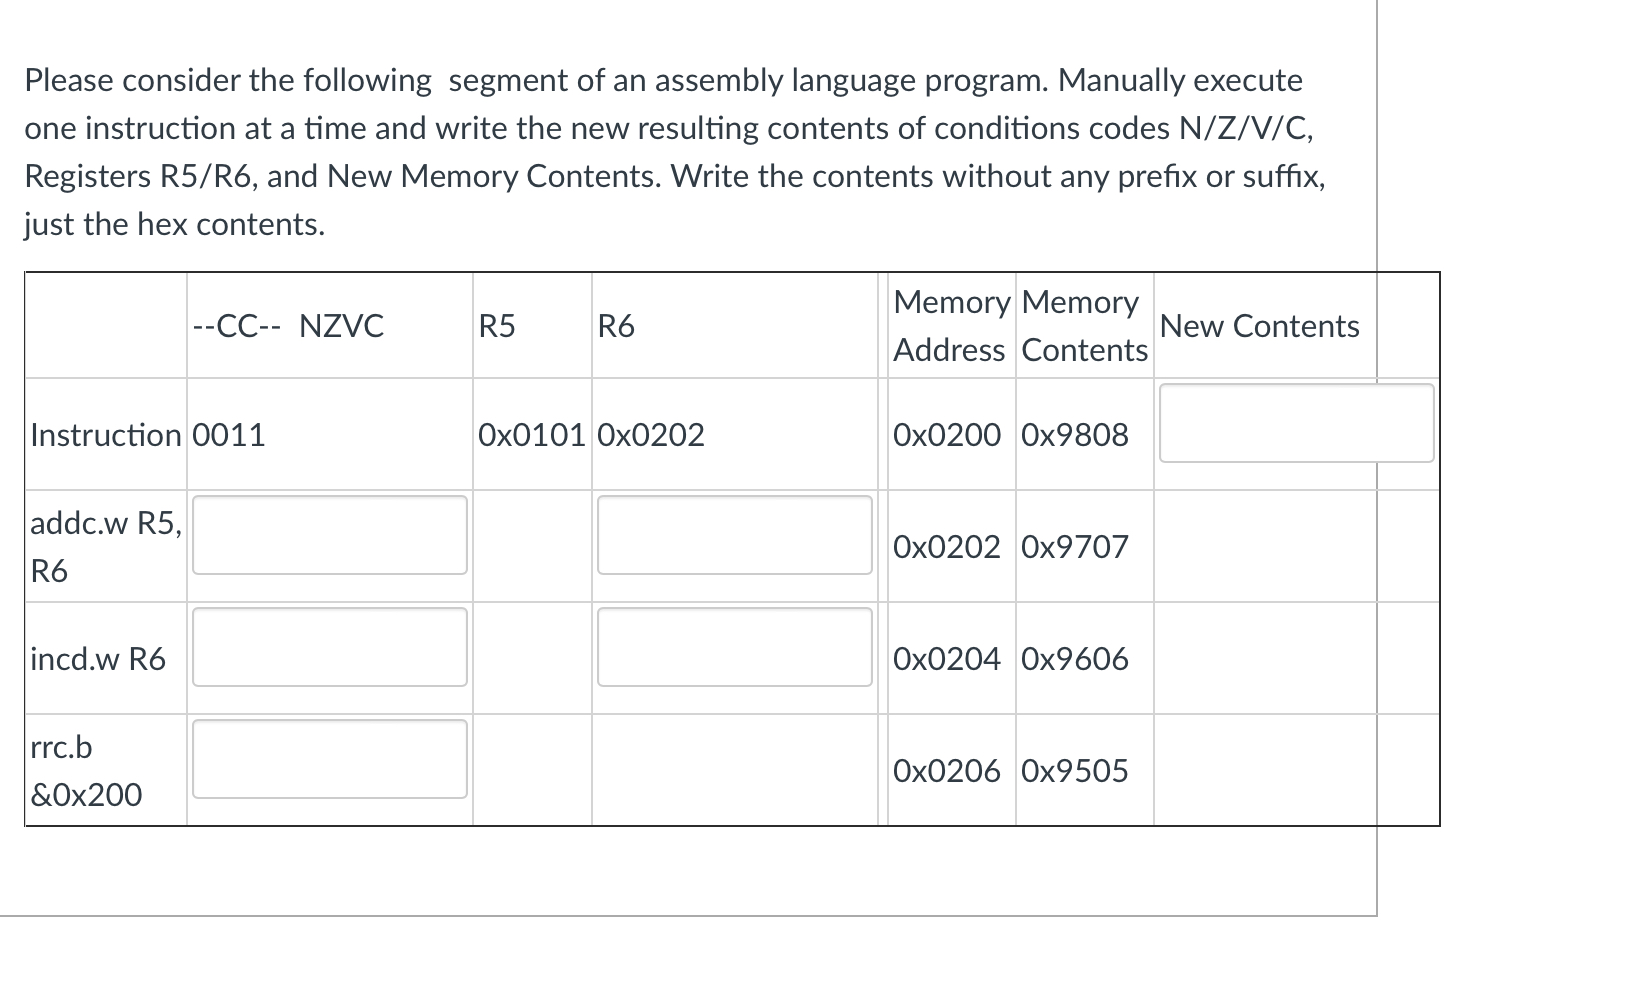Click the memory address 0x0204 cell
This screenshot has width=1626, height=998.
click(x=943, y=659)
